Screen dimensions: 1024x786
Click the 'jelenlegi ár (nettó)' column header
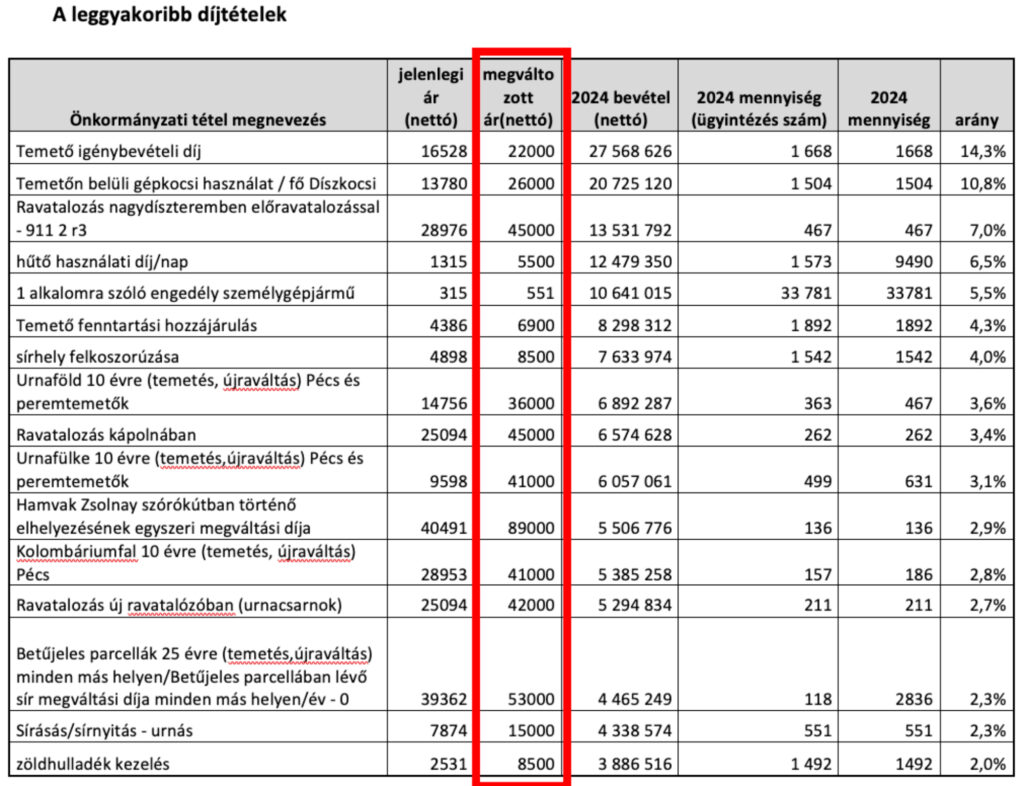coord(431,97)
